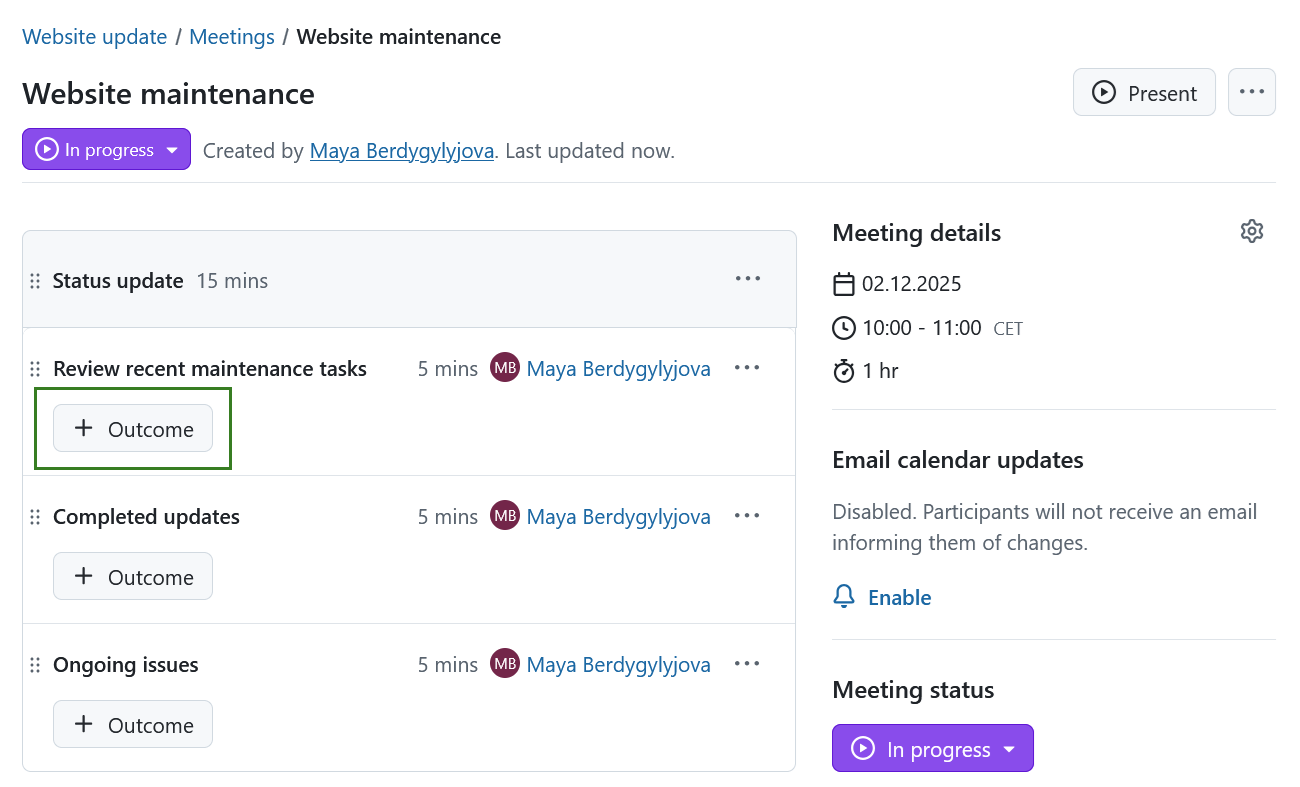Viewport: 1300px width, 787px height.
Task: Click the drag handle of Status update section
Action: coord(35,281)
